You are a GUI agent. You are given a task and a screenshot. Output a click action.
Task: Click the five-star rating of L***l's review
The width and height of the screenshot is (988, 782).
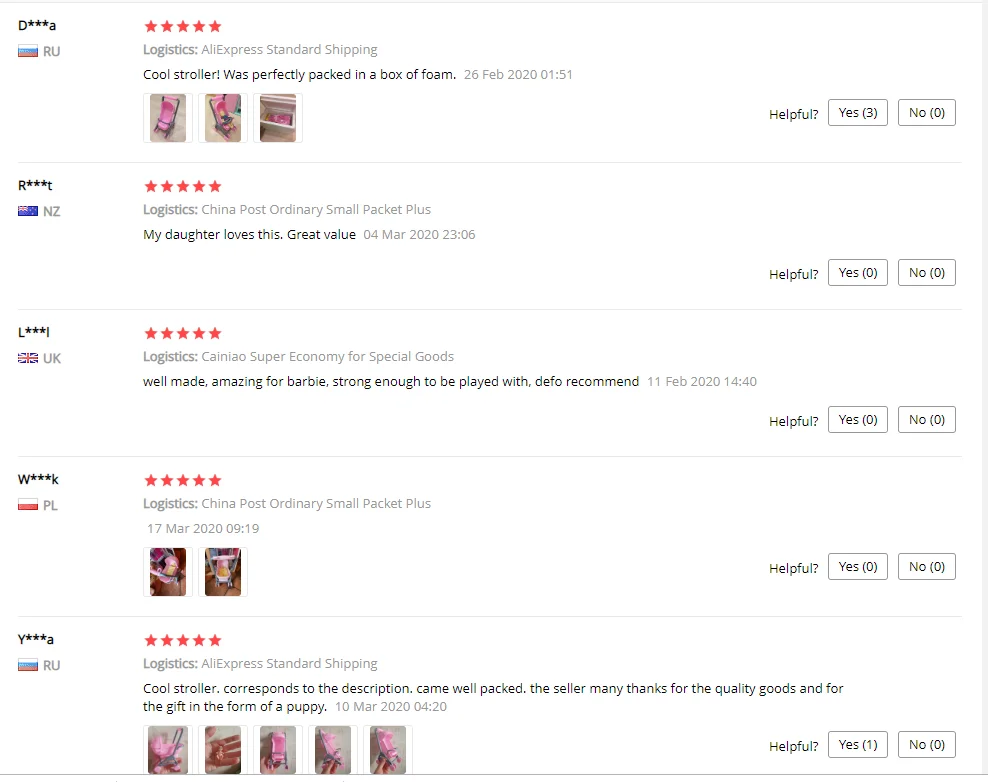[x=183, y=333]
